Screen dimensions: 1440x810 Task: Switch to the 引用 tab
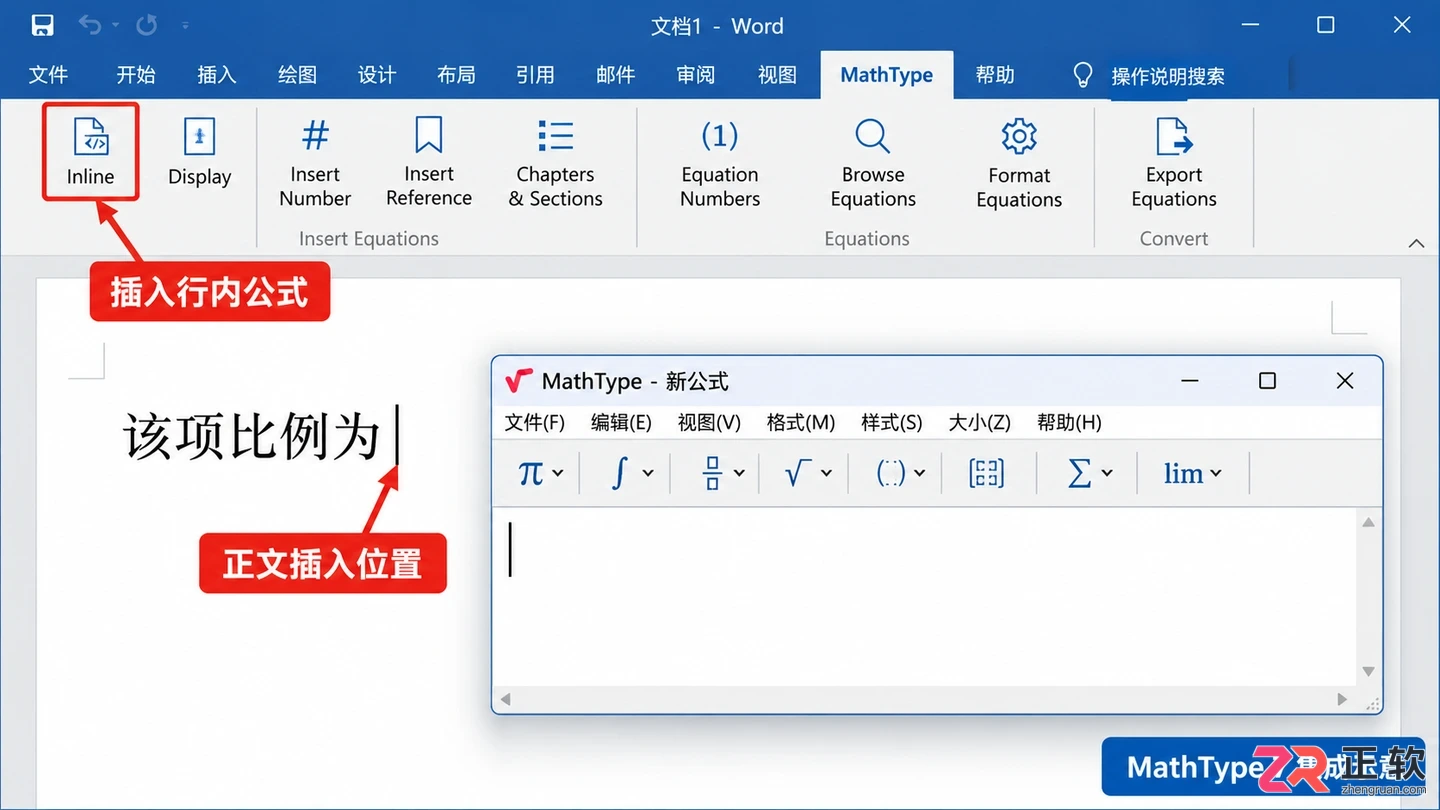[535, 75]
